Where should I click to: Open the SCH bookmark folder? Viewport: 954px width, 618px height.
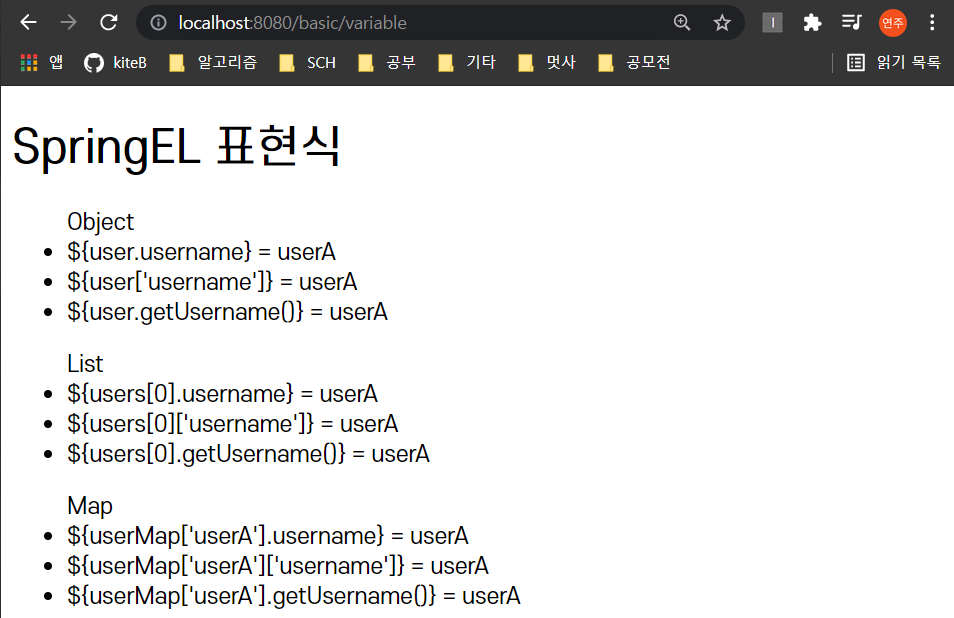(307, 62)
